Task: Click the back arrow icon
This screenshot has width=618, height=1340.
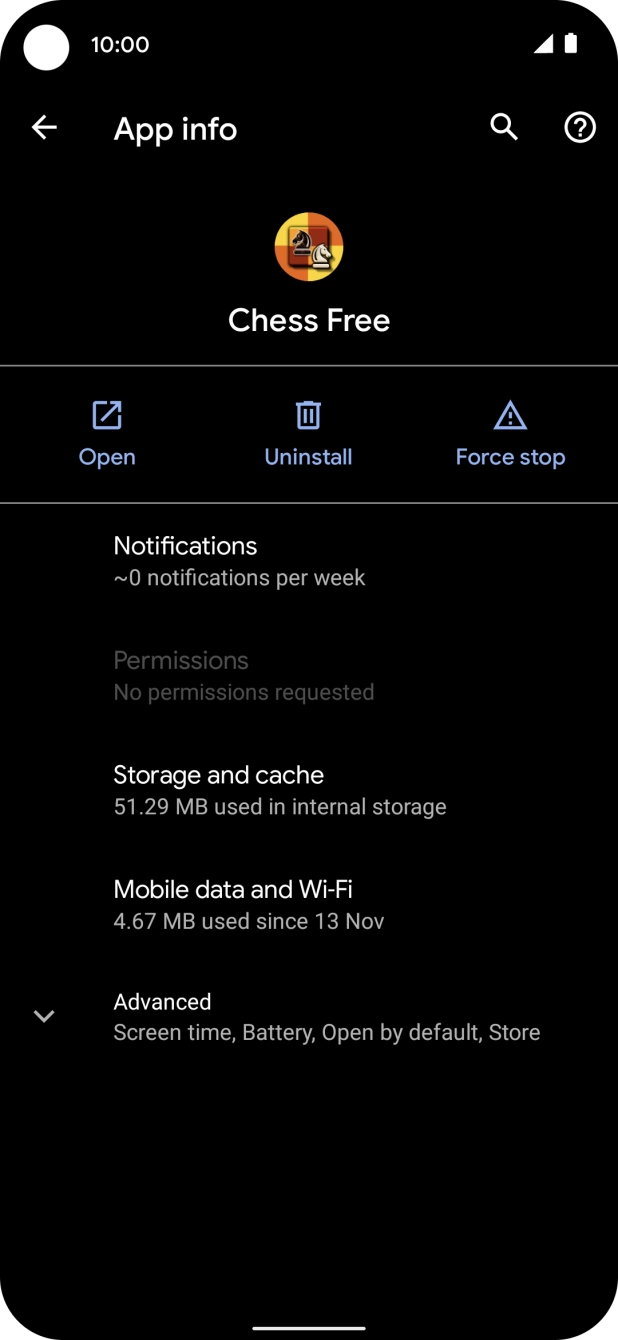Action: click(44, 127)
